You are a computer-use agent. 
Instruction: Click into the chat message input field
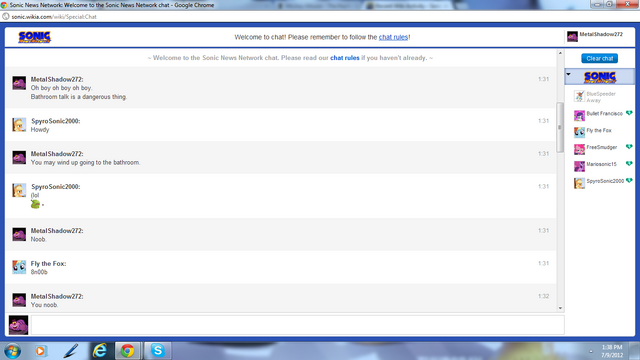click(298, 325)
